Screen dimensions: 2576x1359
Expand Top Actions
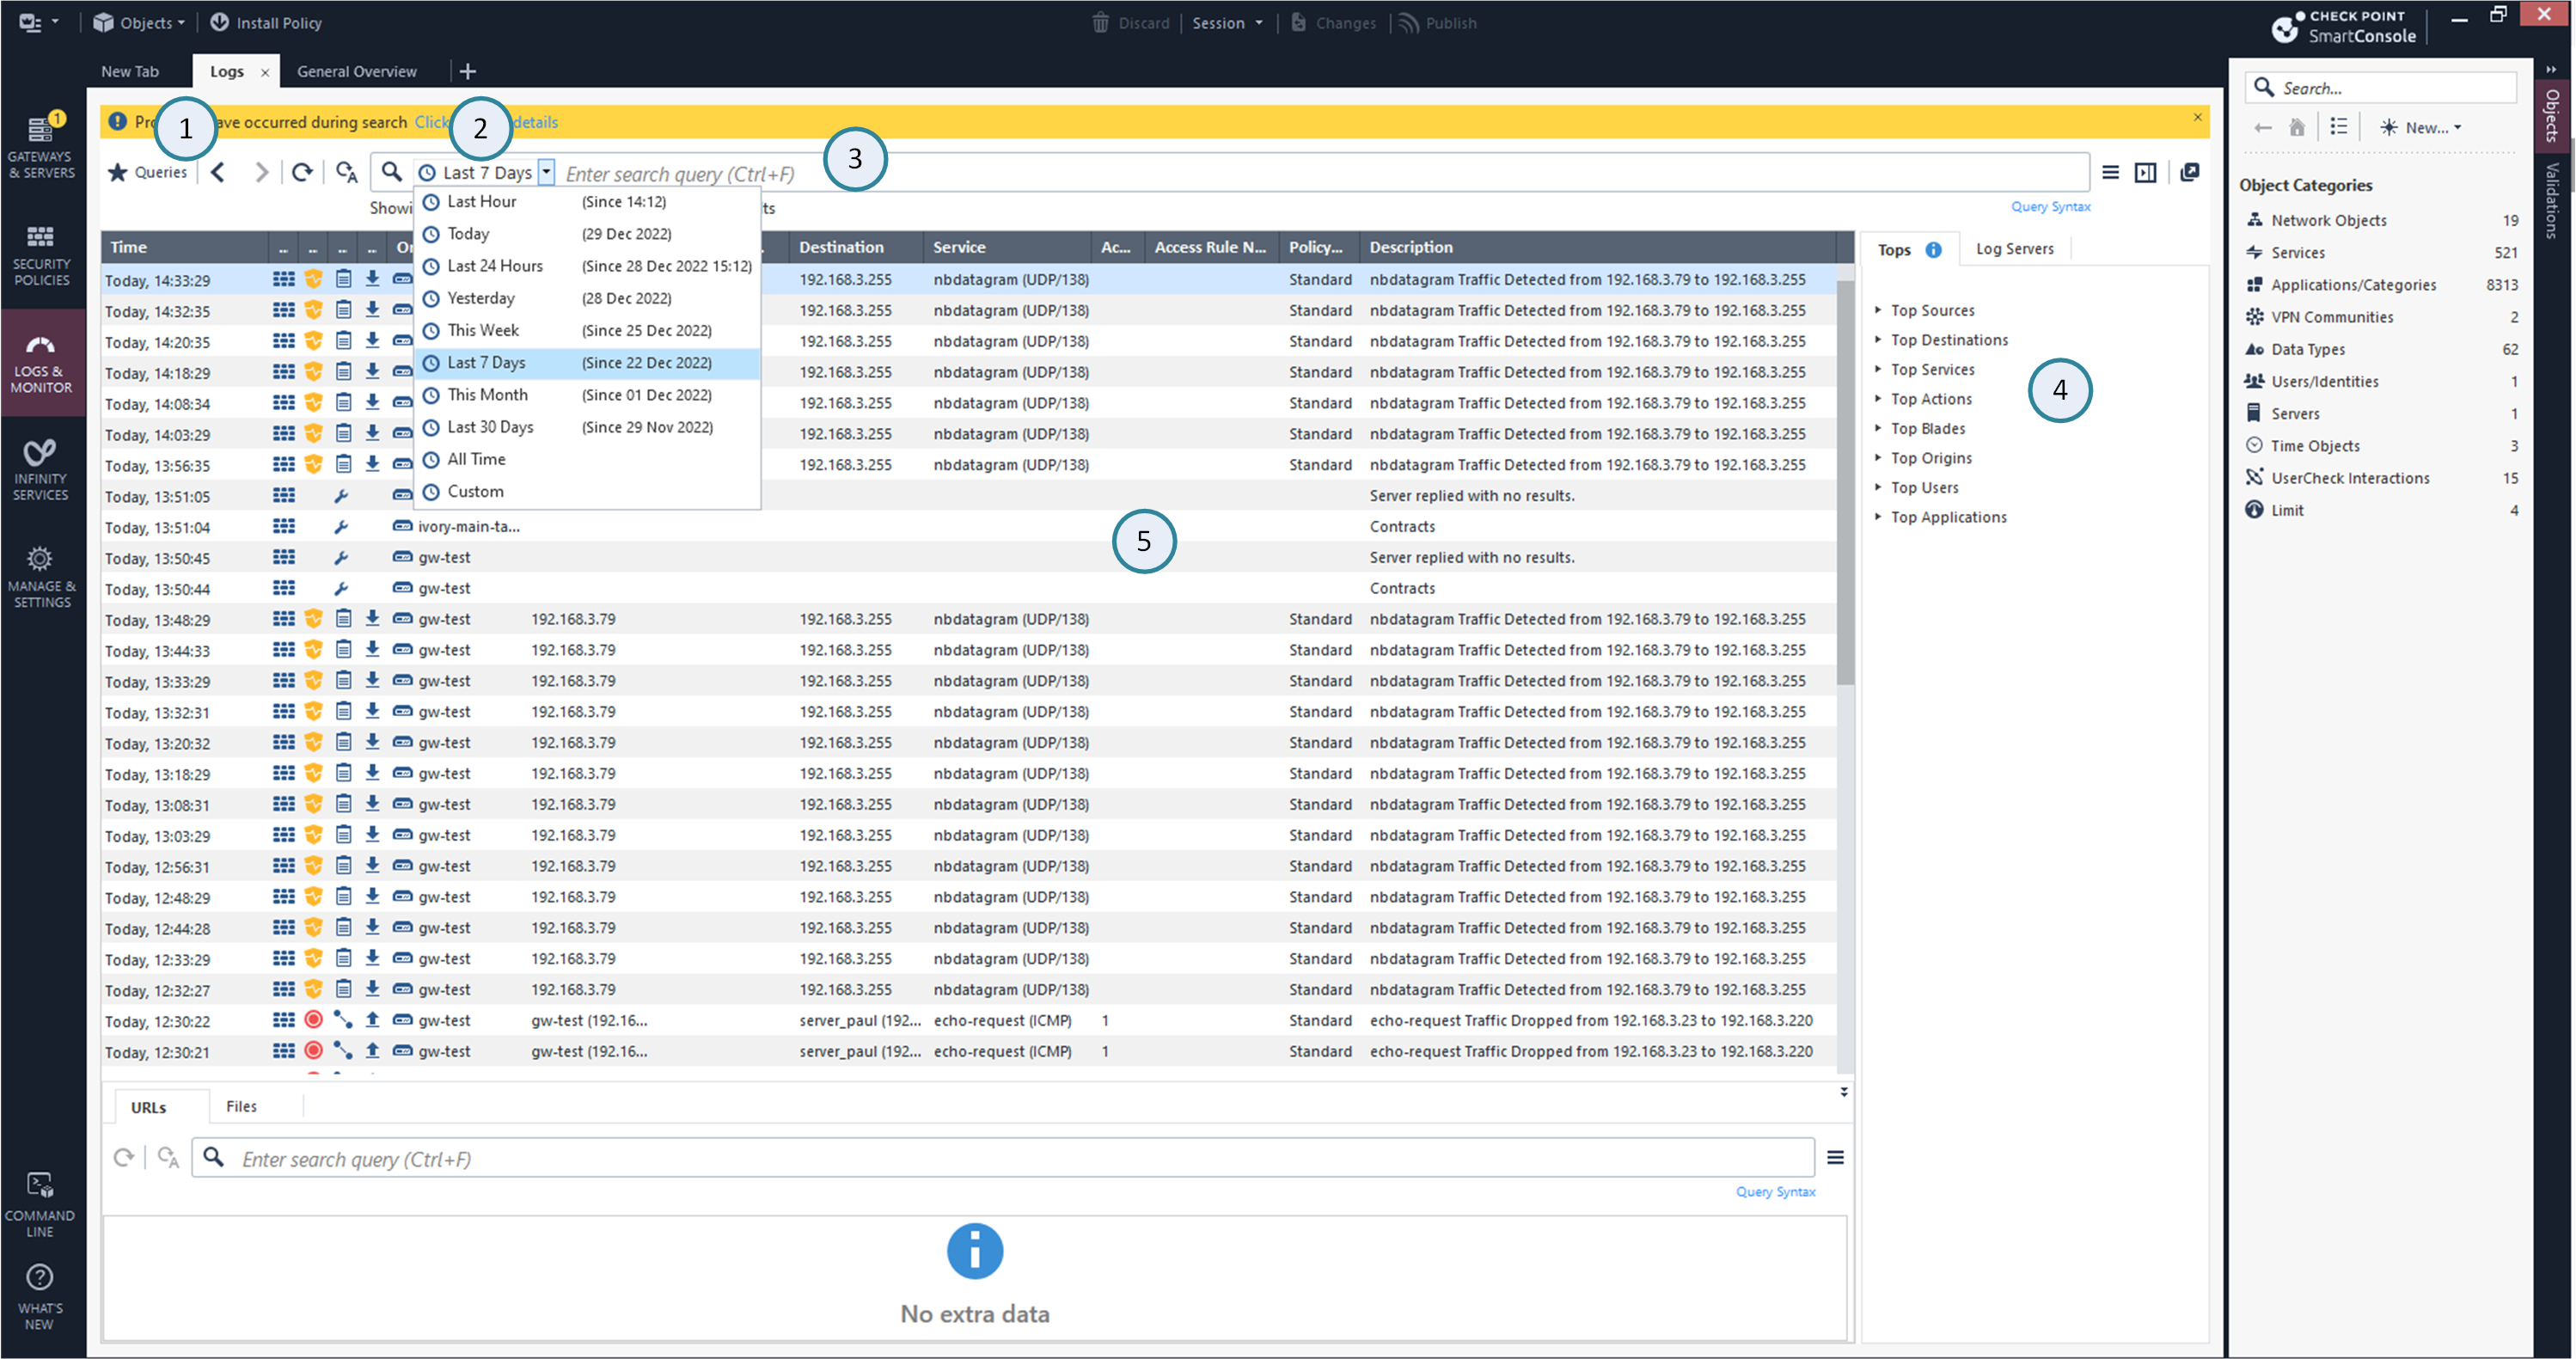click(1924, 399)
